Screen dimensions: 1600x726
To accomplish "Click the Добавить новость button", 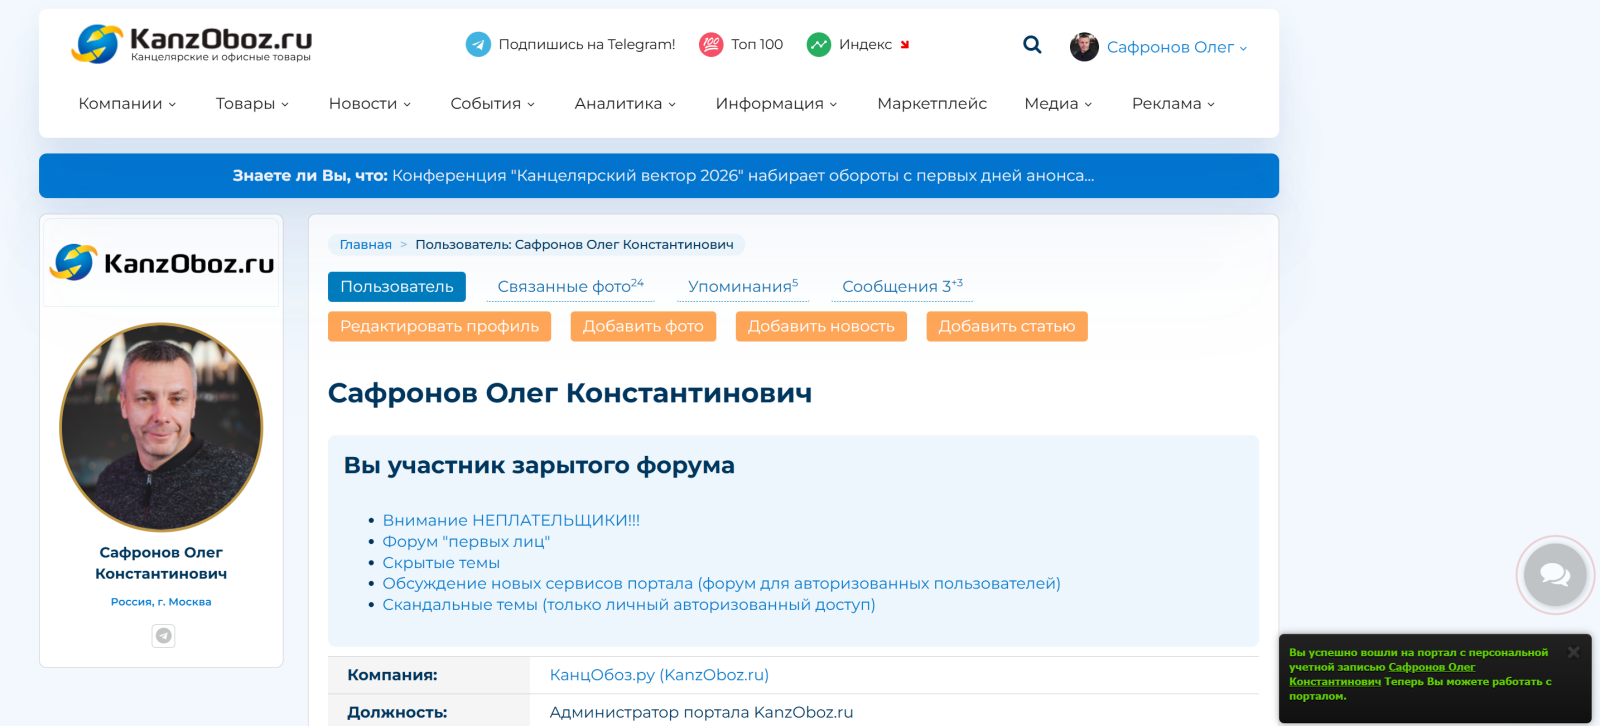I will point(820,327).
